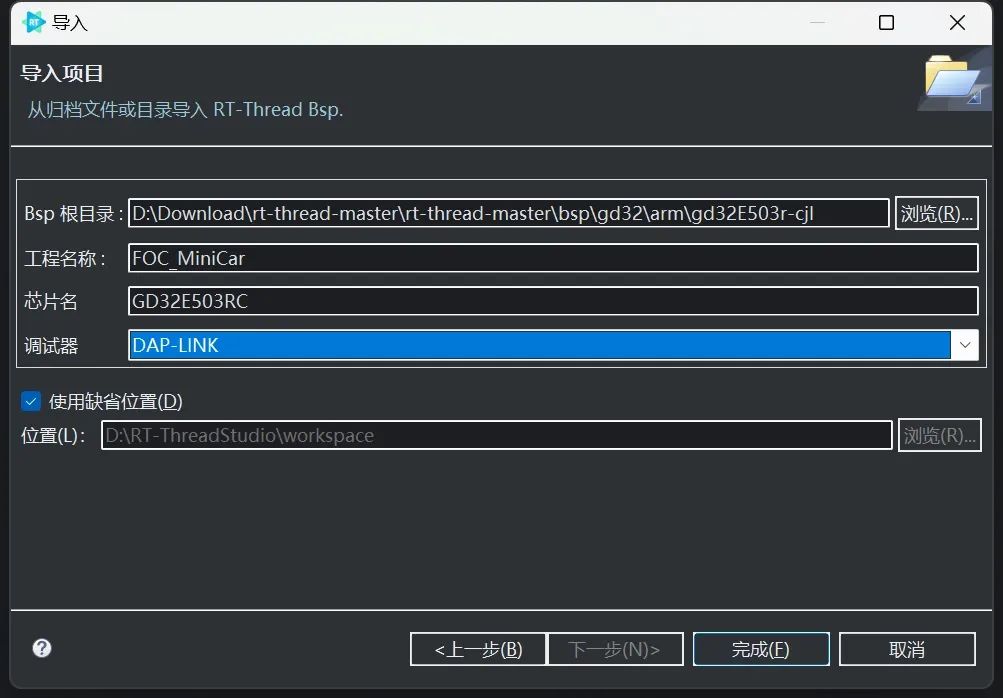The width and height of the screenshot is (1003, 698).
Task: Click the 下一步(N)> button
Action: (615, 649)
